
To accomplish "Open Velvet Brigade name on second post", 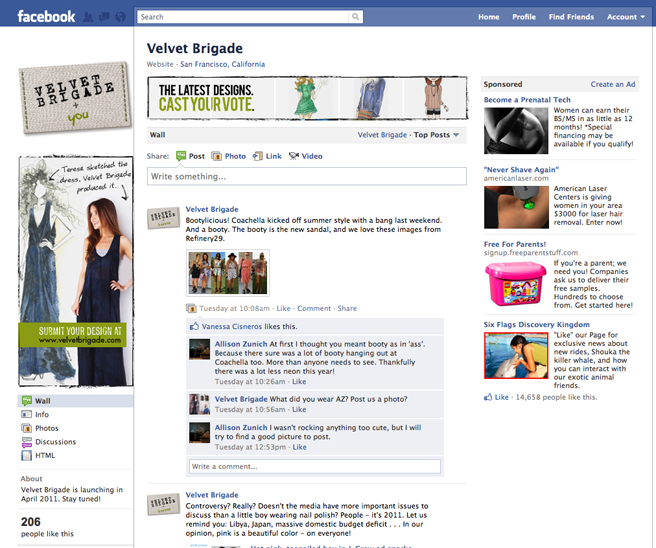I will pyautogui.click(x=212, y=495).
